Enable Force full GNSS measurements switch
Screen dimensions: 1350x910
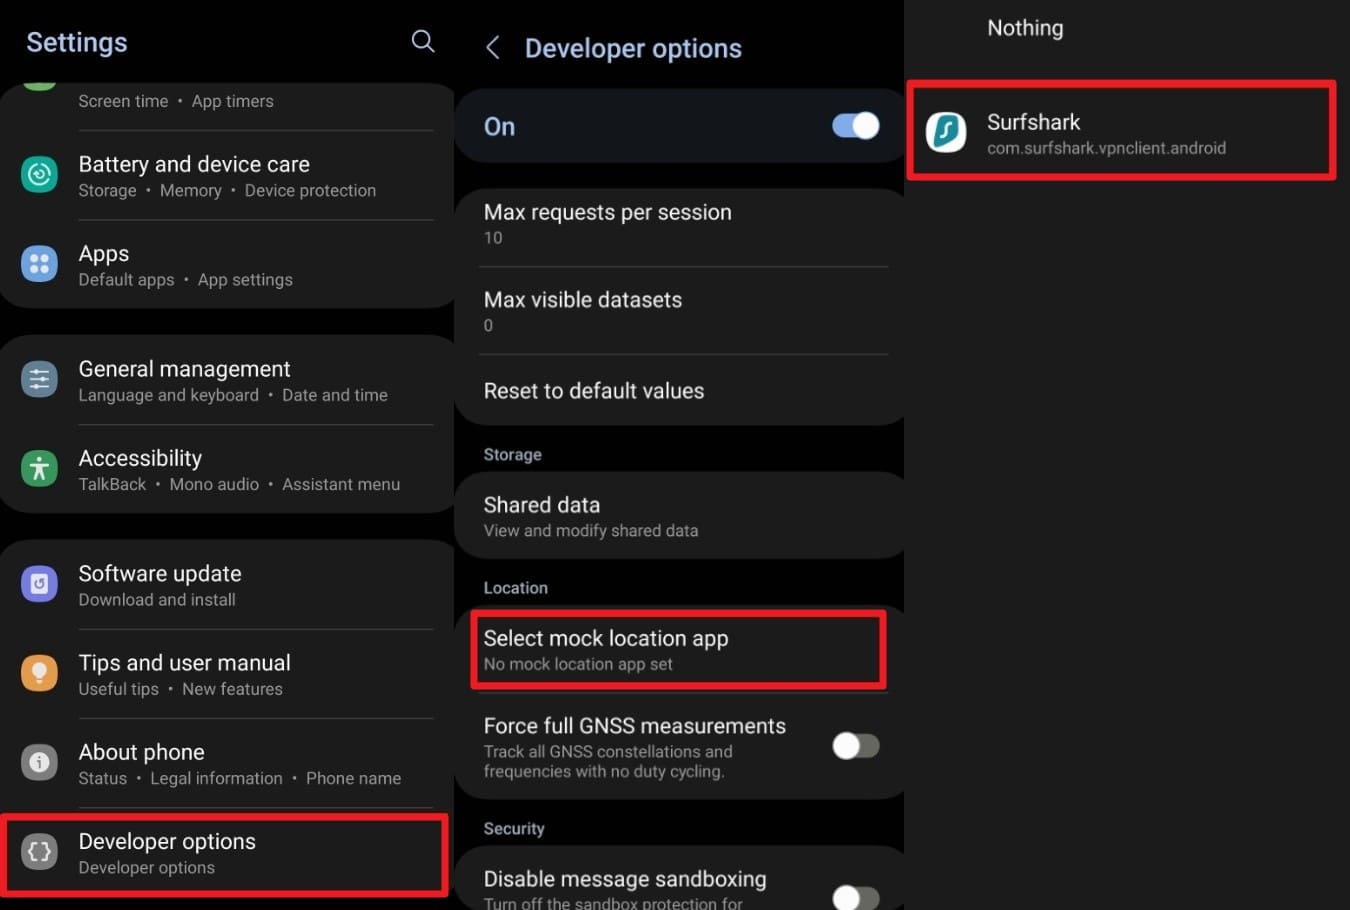856,746
